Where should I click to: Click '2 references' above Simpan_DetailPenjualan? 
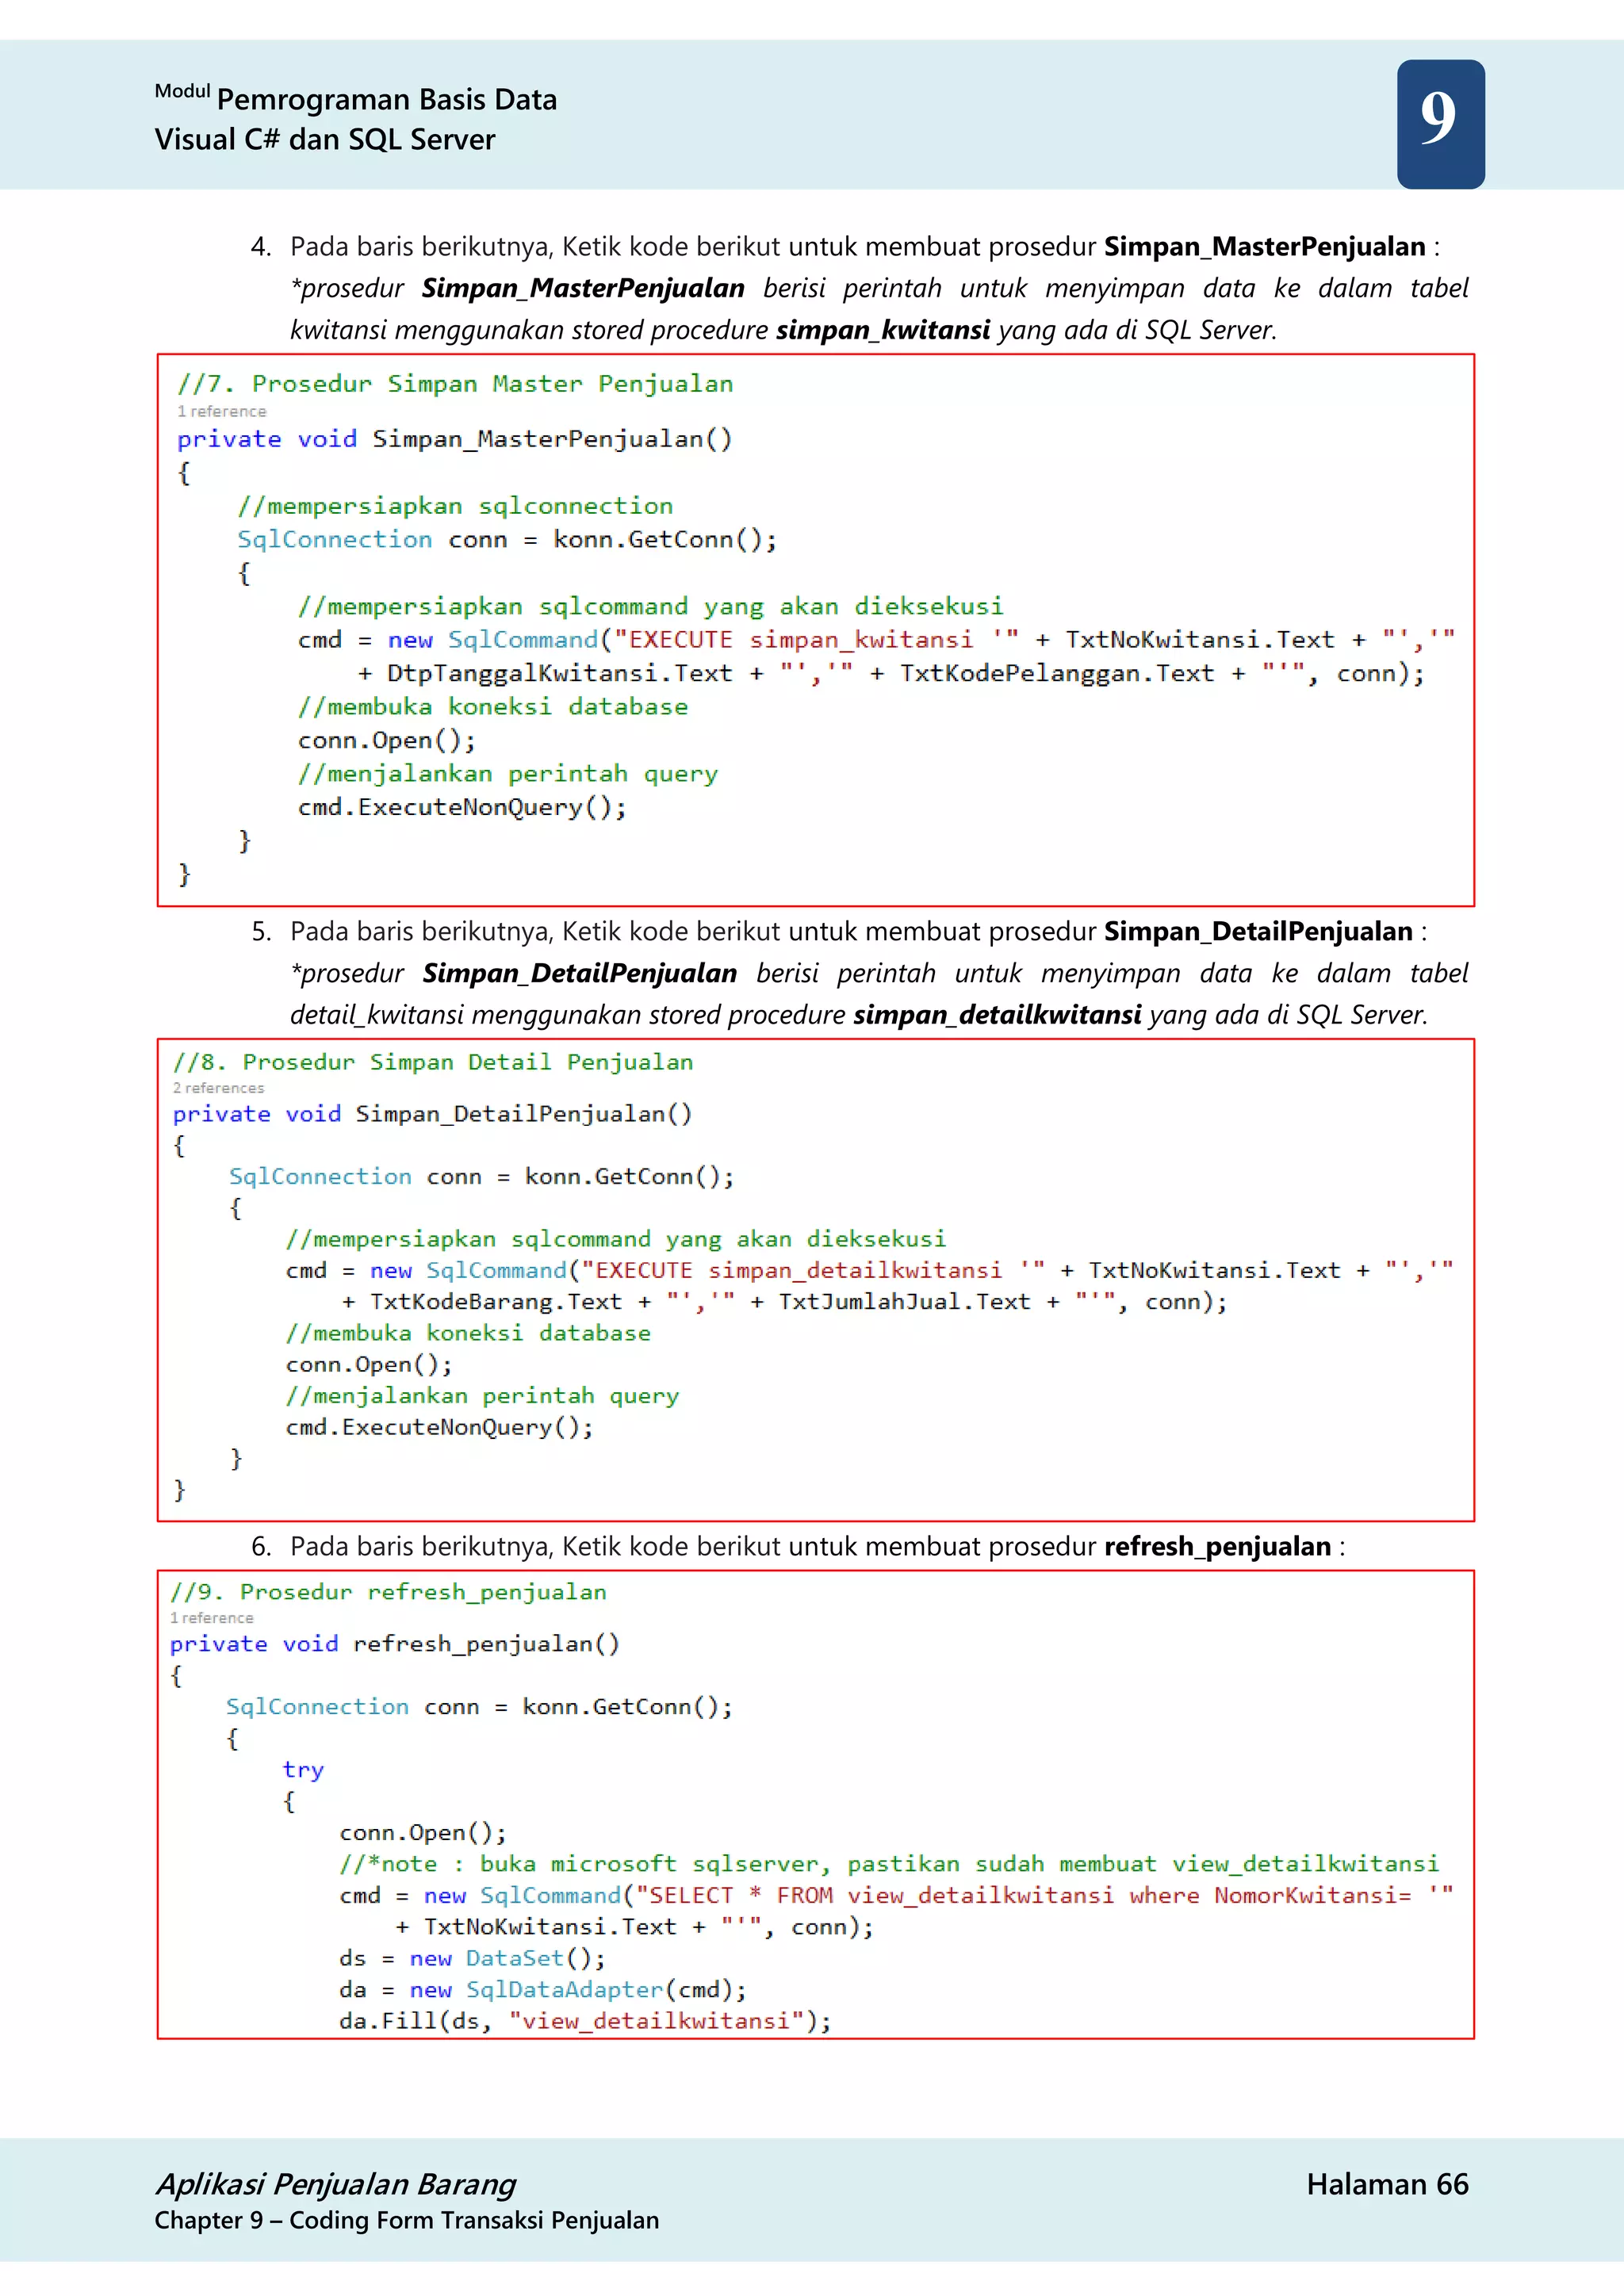[219, 1088]
